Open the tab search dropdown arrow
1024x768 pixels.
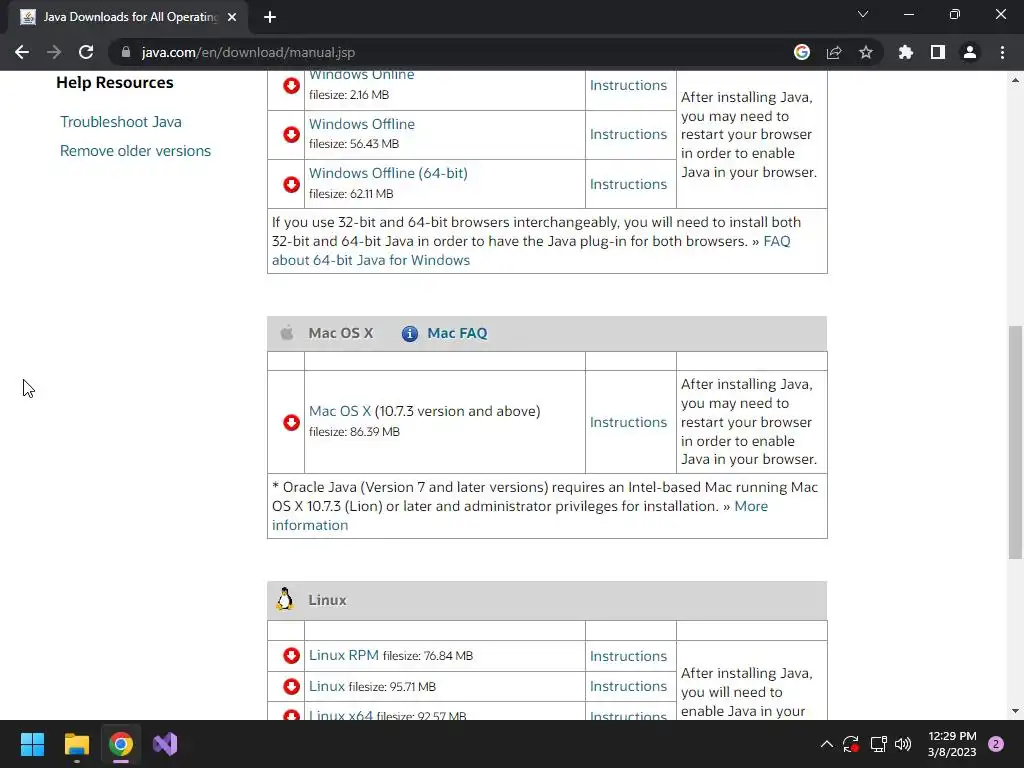tap(863, 14)
